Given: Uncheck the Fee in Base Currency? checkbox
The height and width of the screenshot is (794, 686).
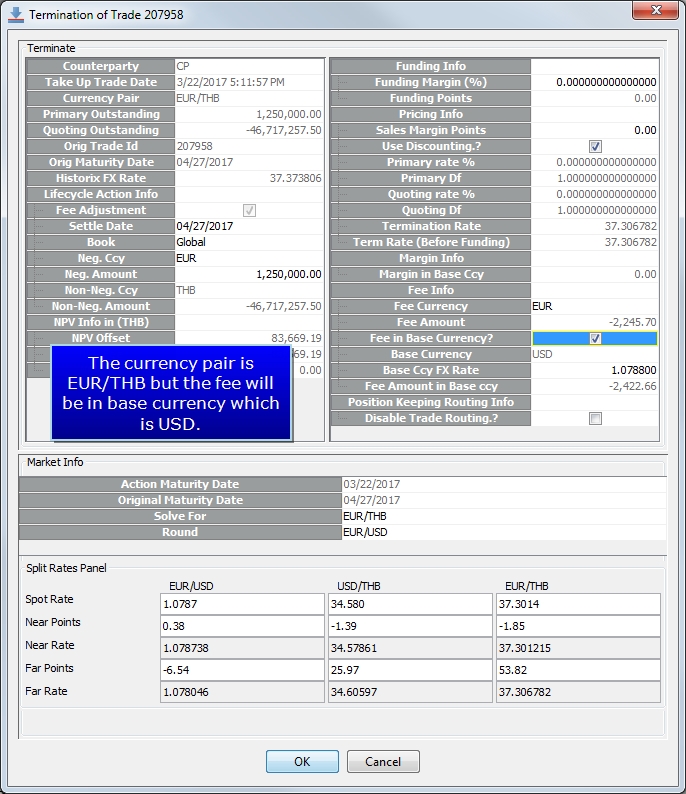Looking at the screenshot, I should click(595, 338).
